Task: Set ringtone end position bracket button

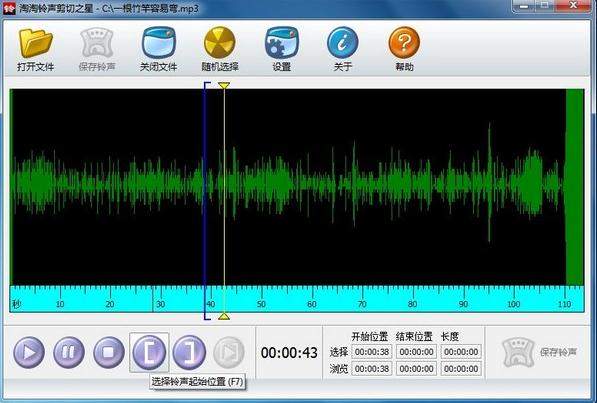Action: [189, 352]
